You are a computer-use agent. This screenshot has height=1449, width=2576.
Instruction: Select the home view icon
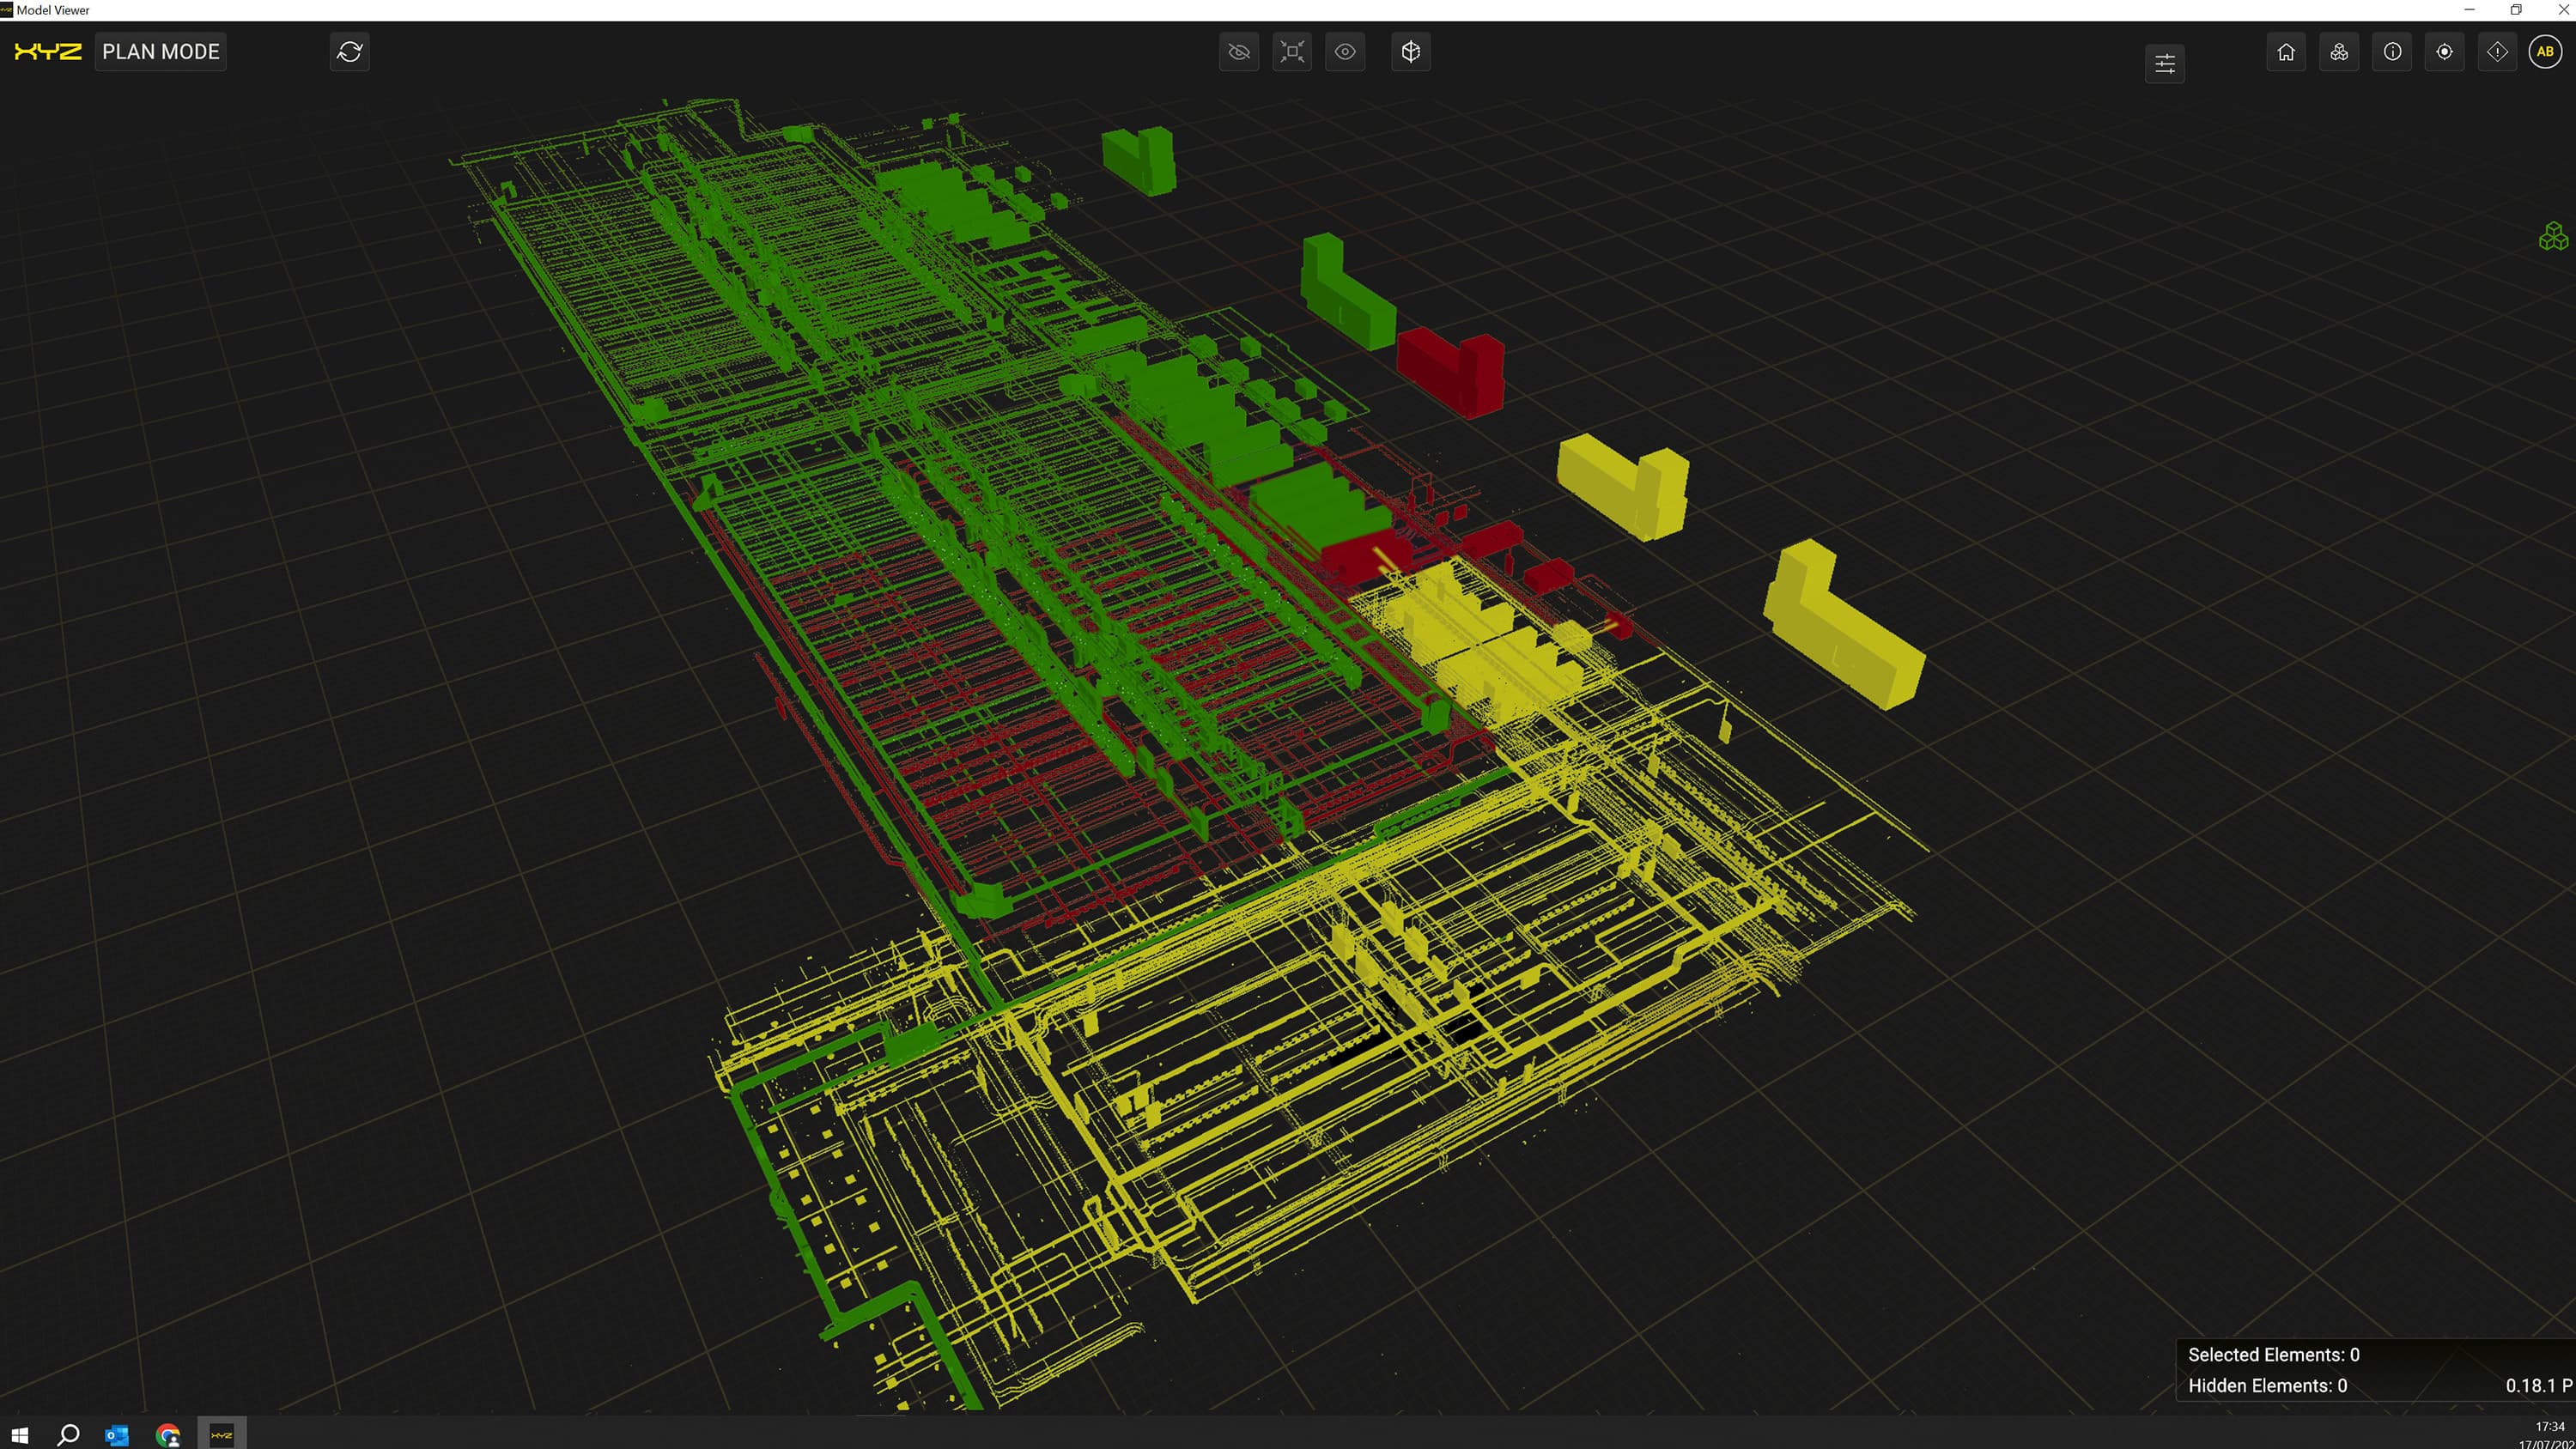pyautogui.click(x=2285, y=51)
